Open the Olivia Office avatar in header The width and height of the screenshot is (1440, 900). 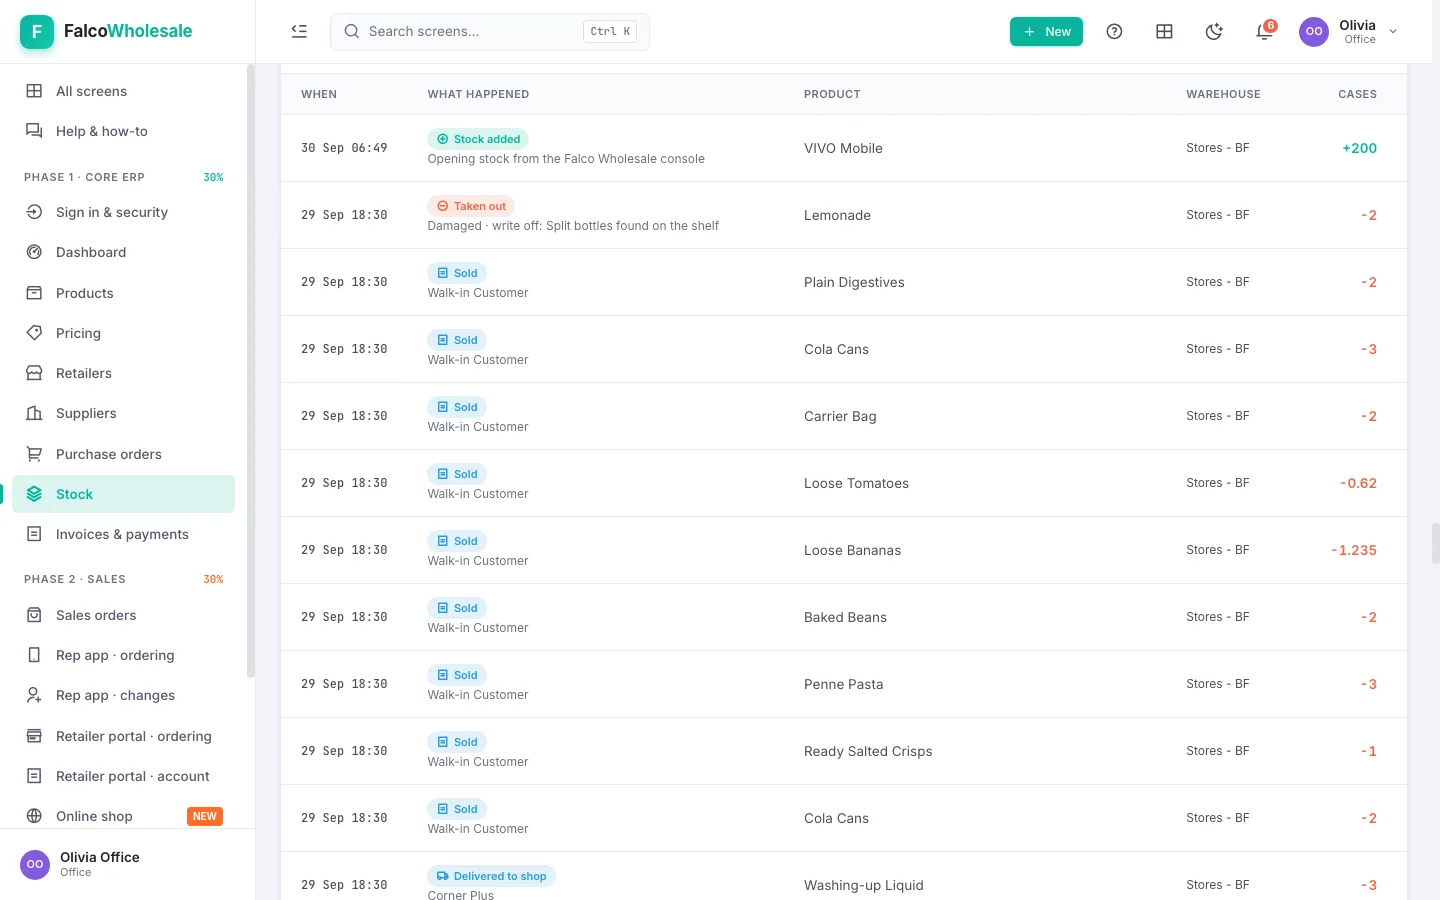coord(1314,31)
